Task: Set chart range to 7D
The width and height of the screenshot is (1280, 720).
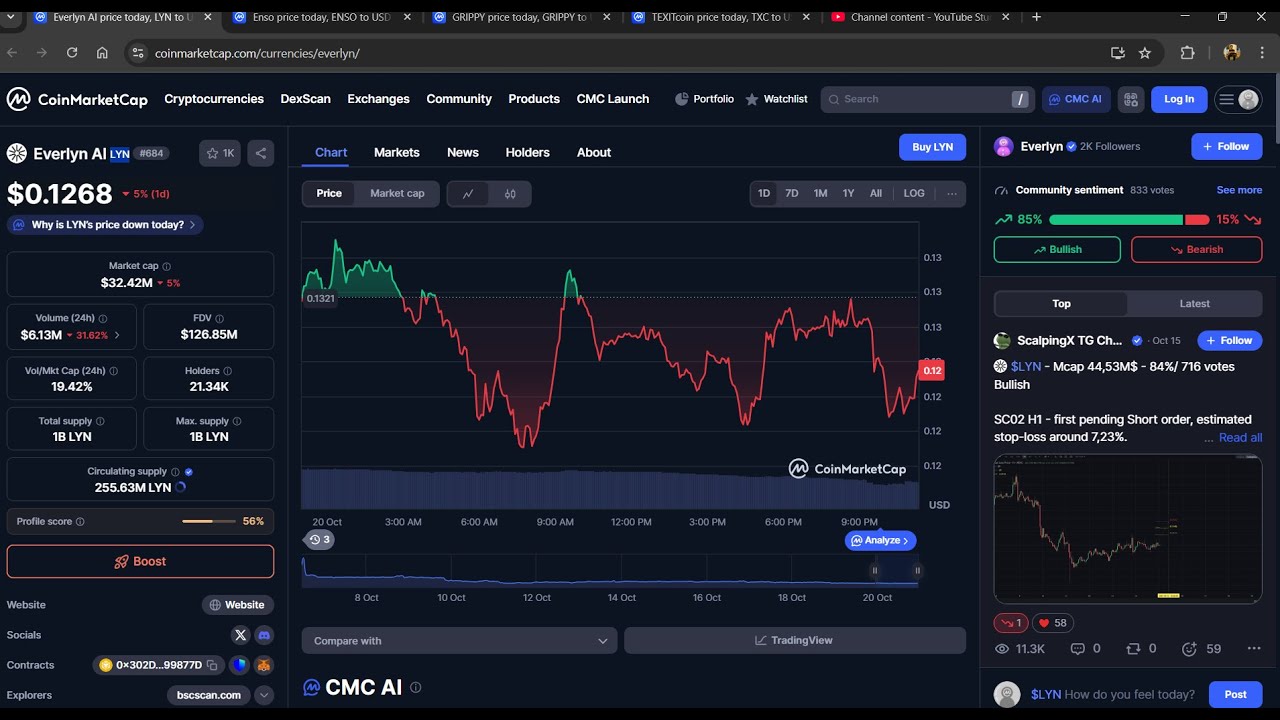Action: pyautogui.click(x=792, y=194)
